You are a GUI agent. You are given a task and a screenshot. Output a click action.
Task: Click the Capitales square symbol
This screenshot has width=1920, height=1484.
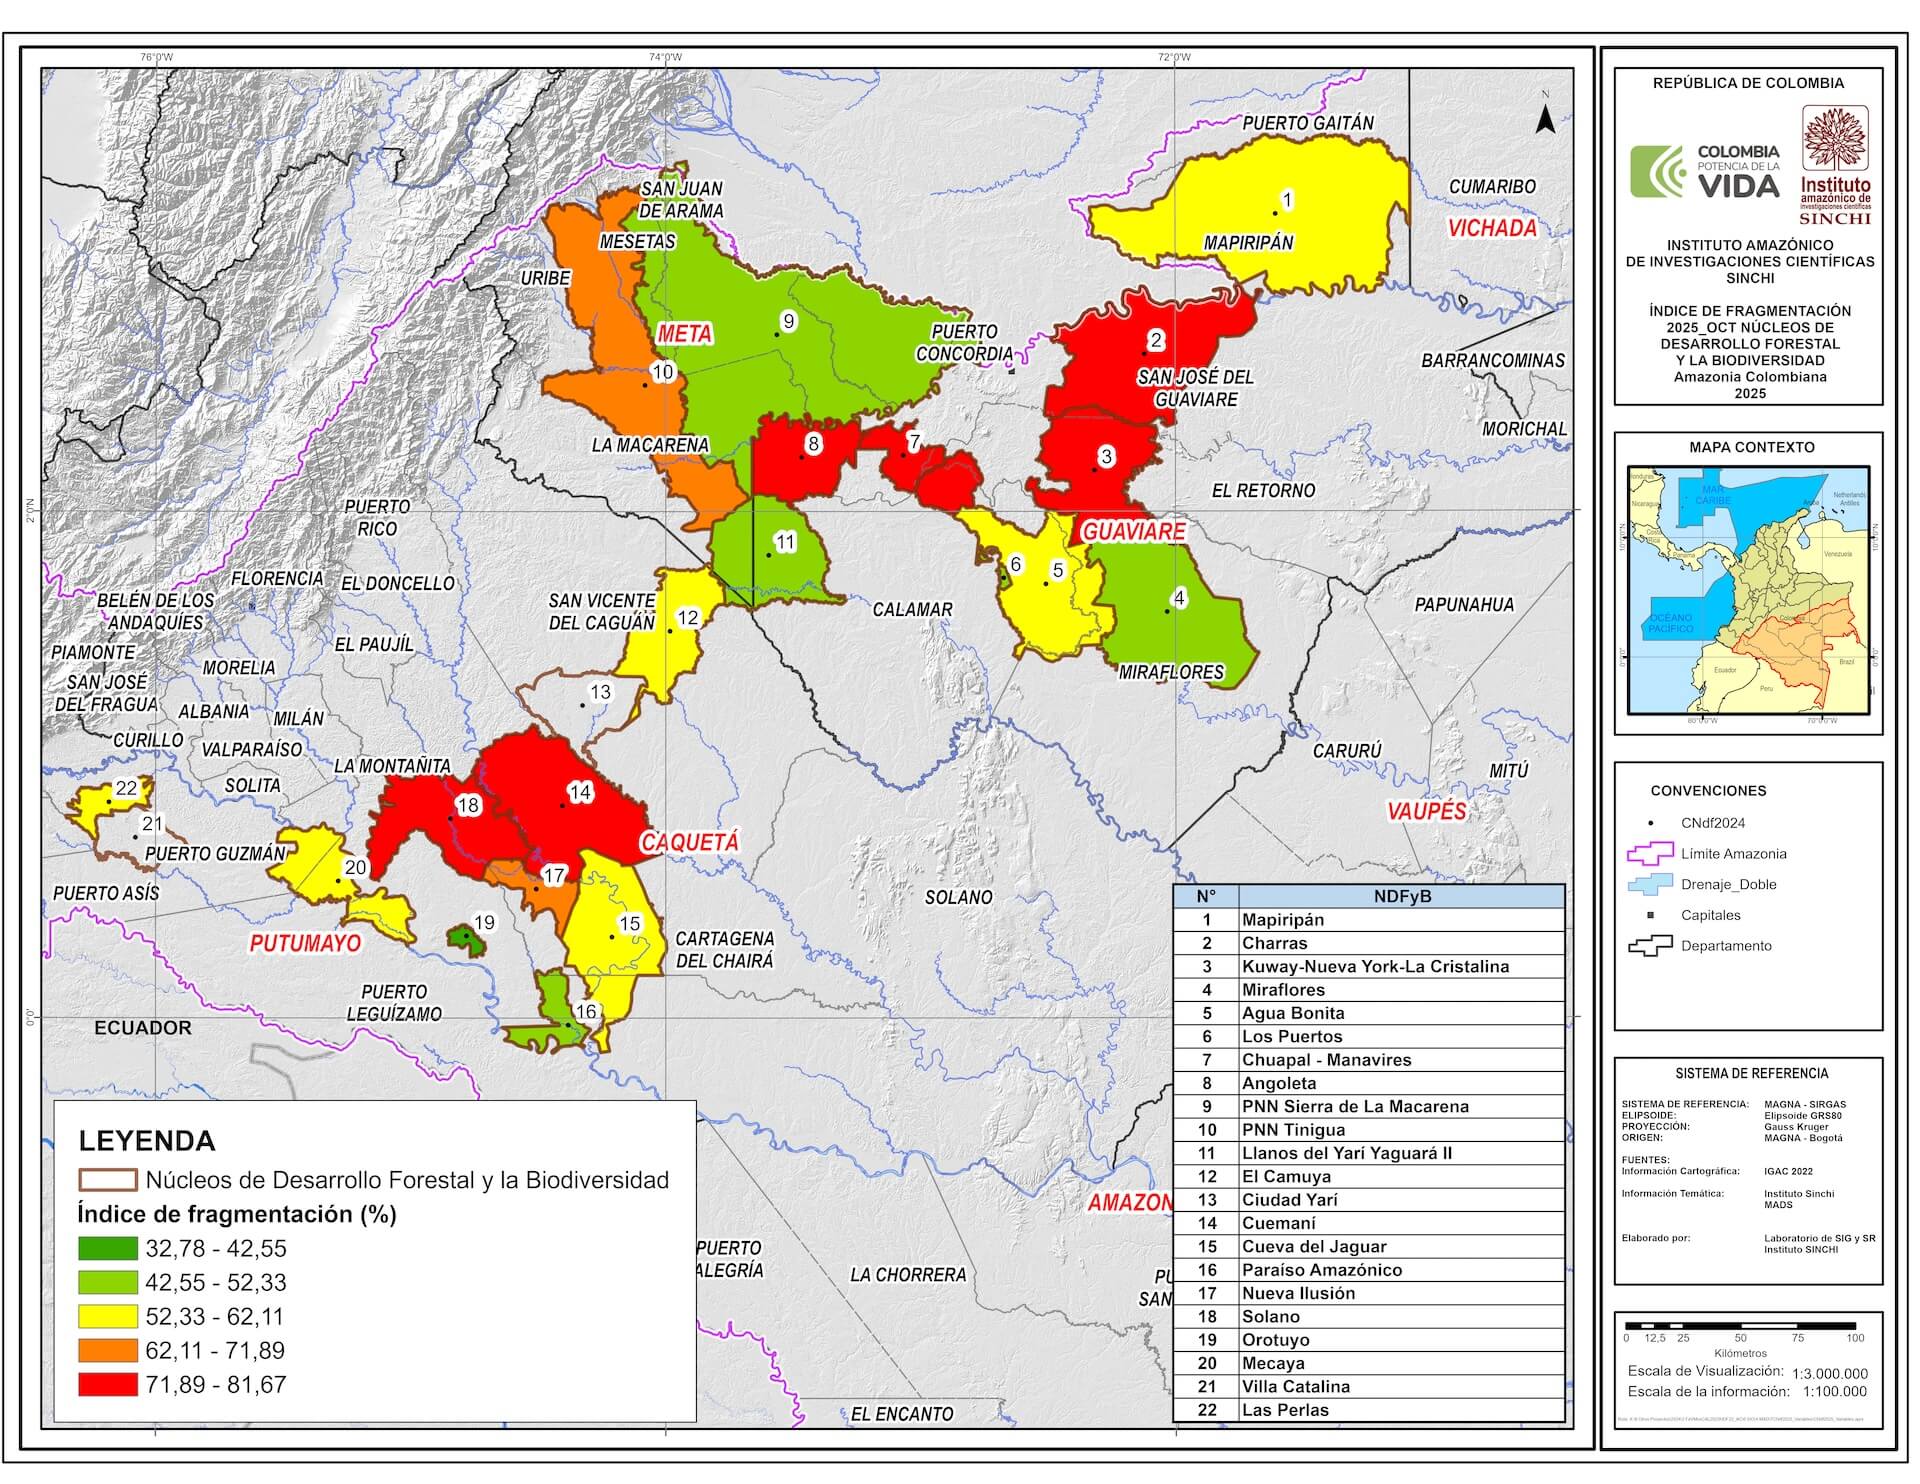tap(1651, 915)
